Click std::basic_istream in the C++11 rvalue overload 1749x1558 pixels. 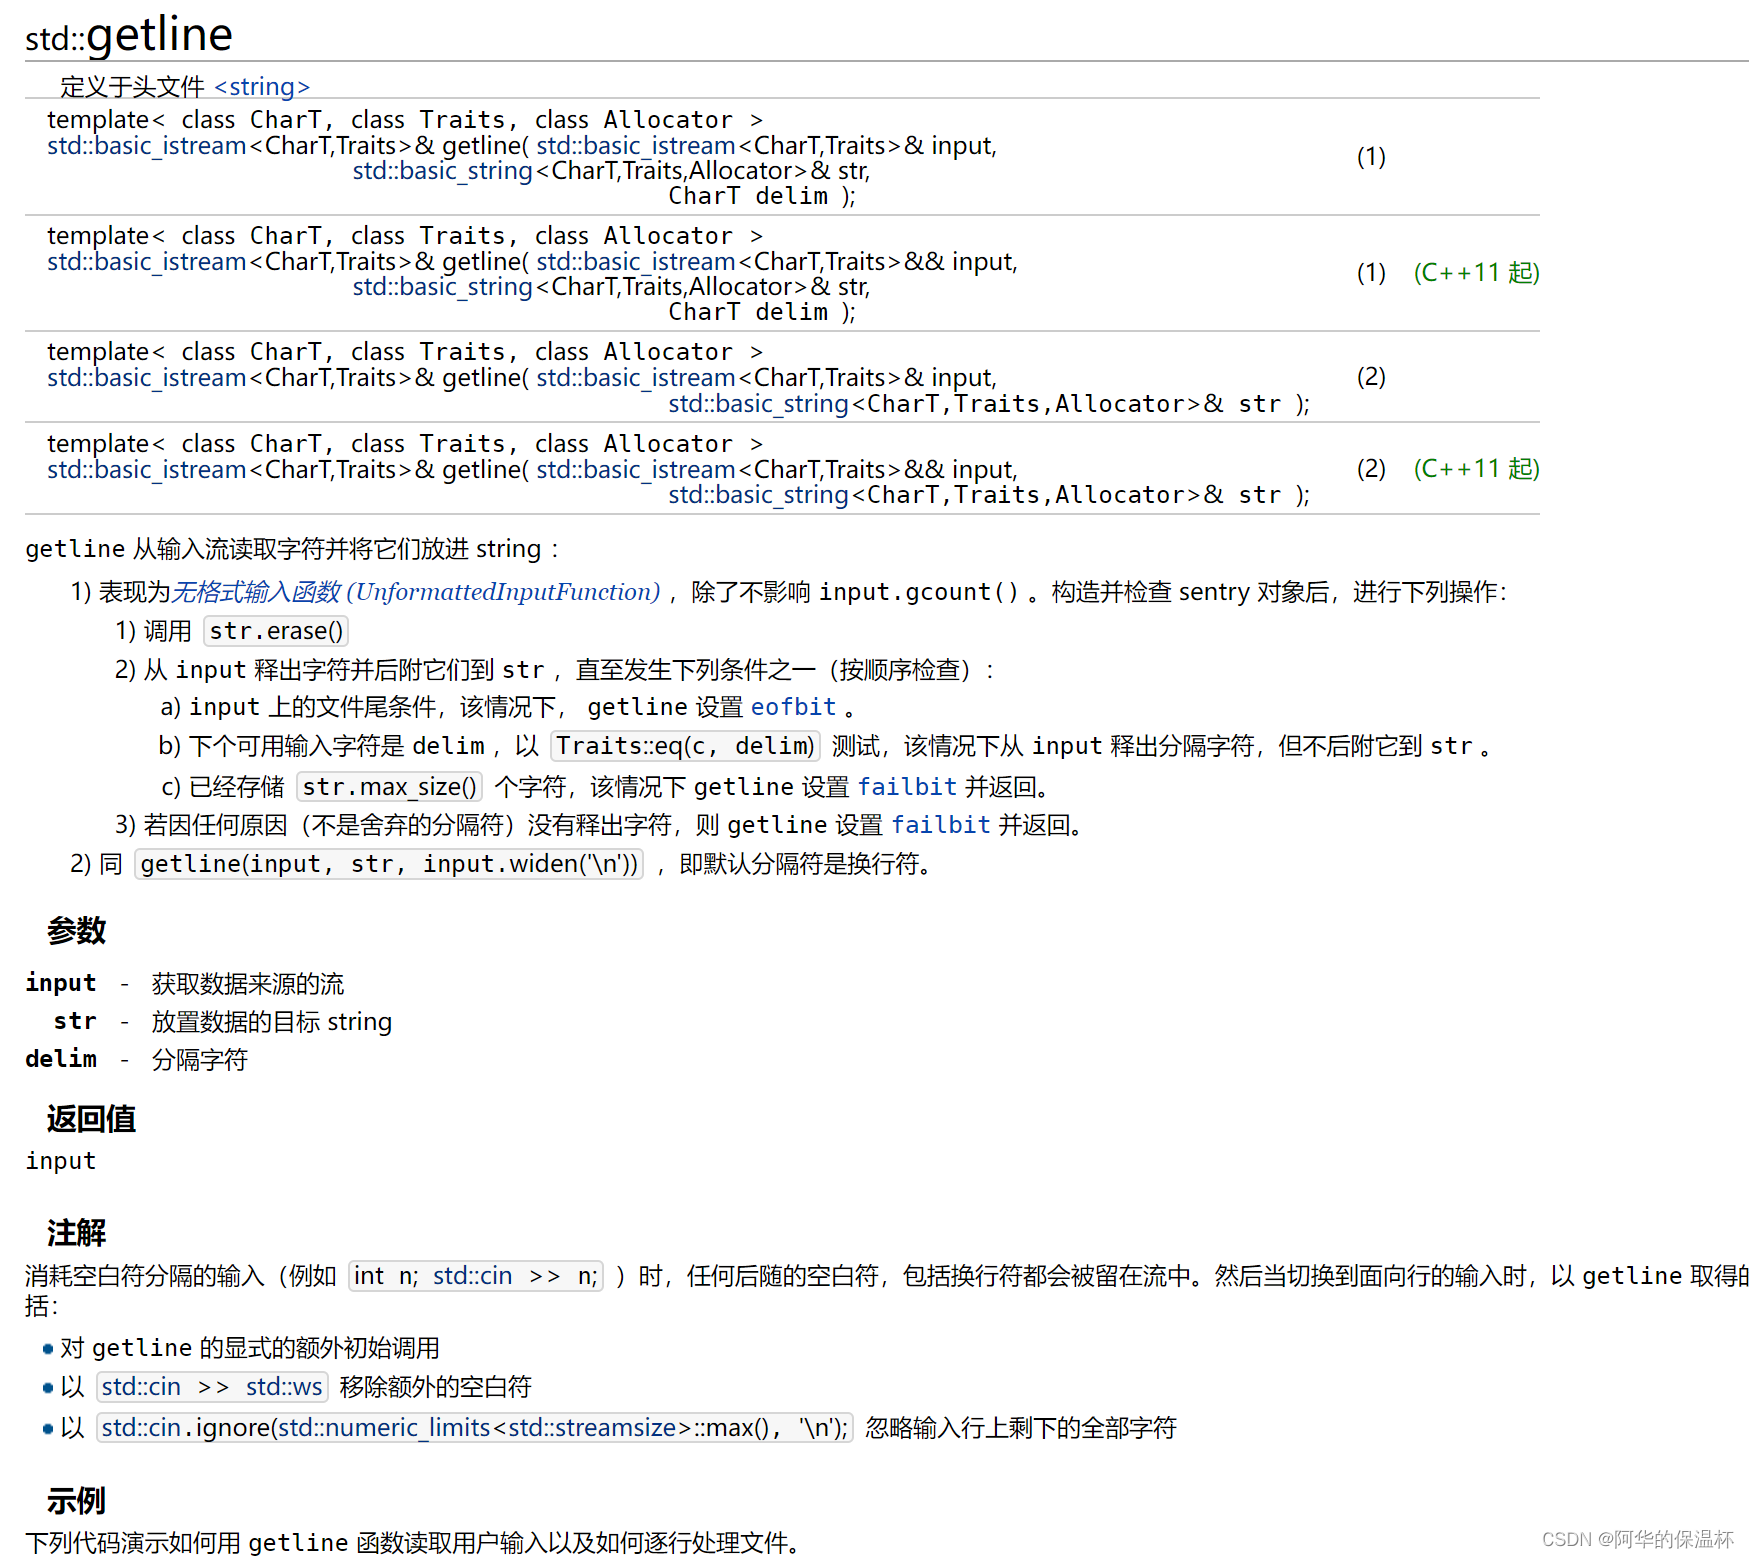[x=636, y=262]
